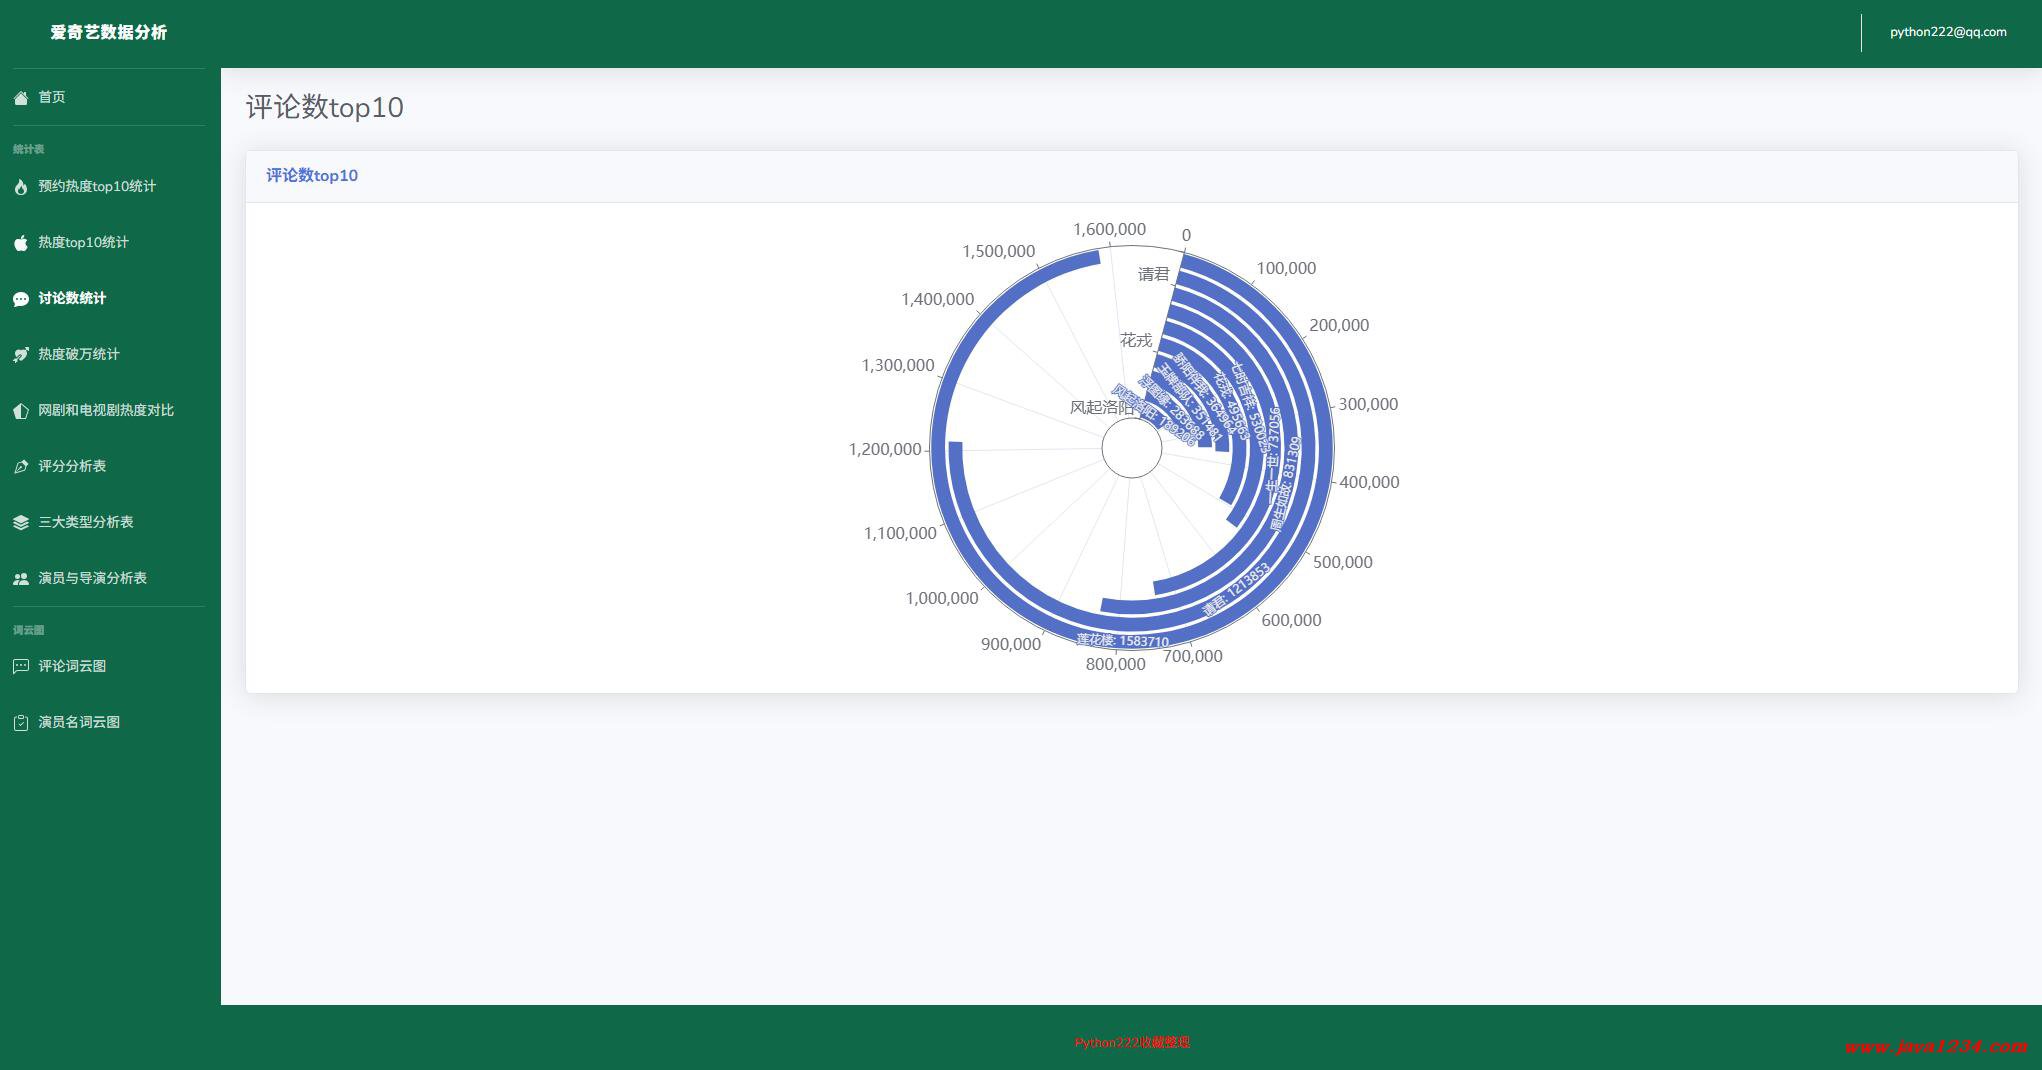Go to 网剧和电视剧热度对比 page
Screen dimensions: 2042x1070
coord(106,410)
